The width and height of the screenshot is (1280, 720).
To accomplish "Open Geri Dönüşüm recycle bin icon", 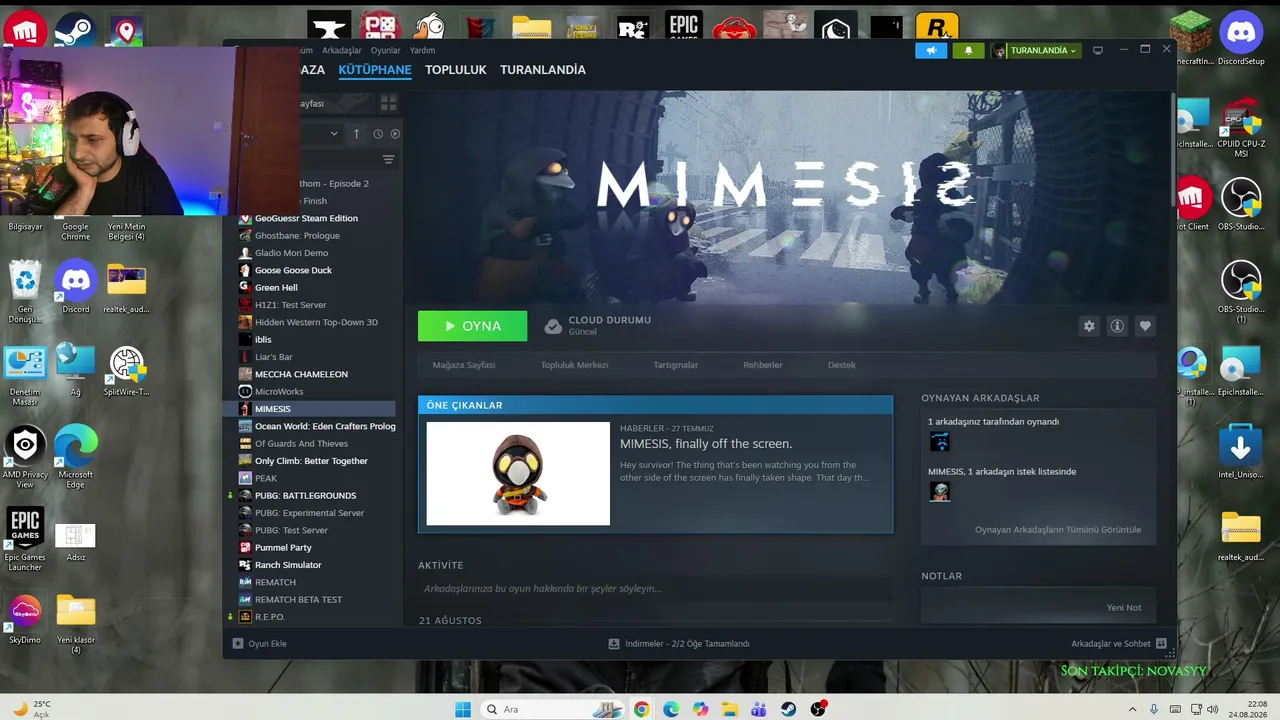I will click(25, 292).
